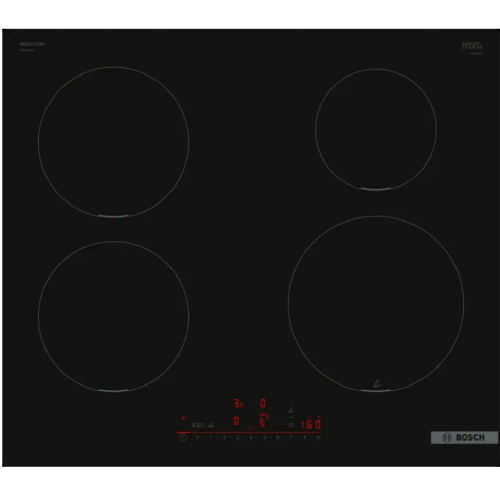Select the front-left zone display showing 0

point(236,421)
